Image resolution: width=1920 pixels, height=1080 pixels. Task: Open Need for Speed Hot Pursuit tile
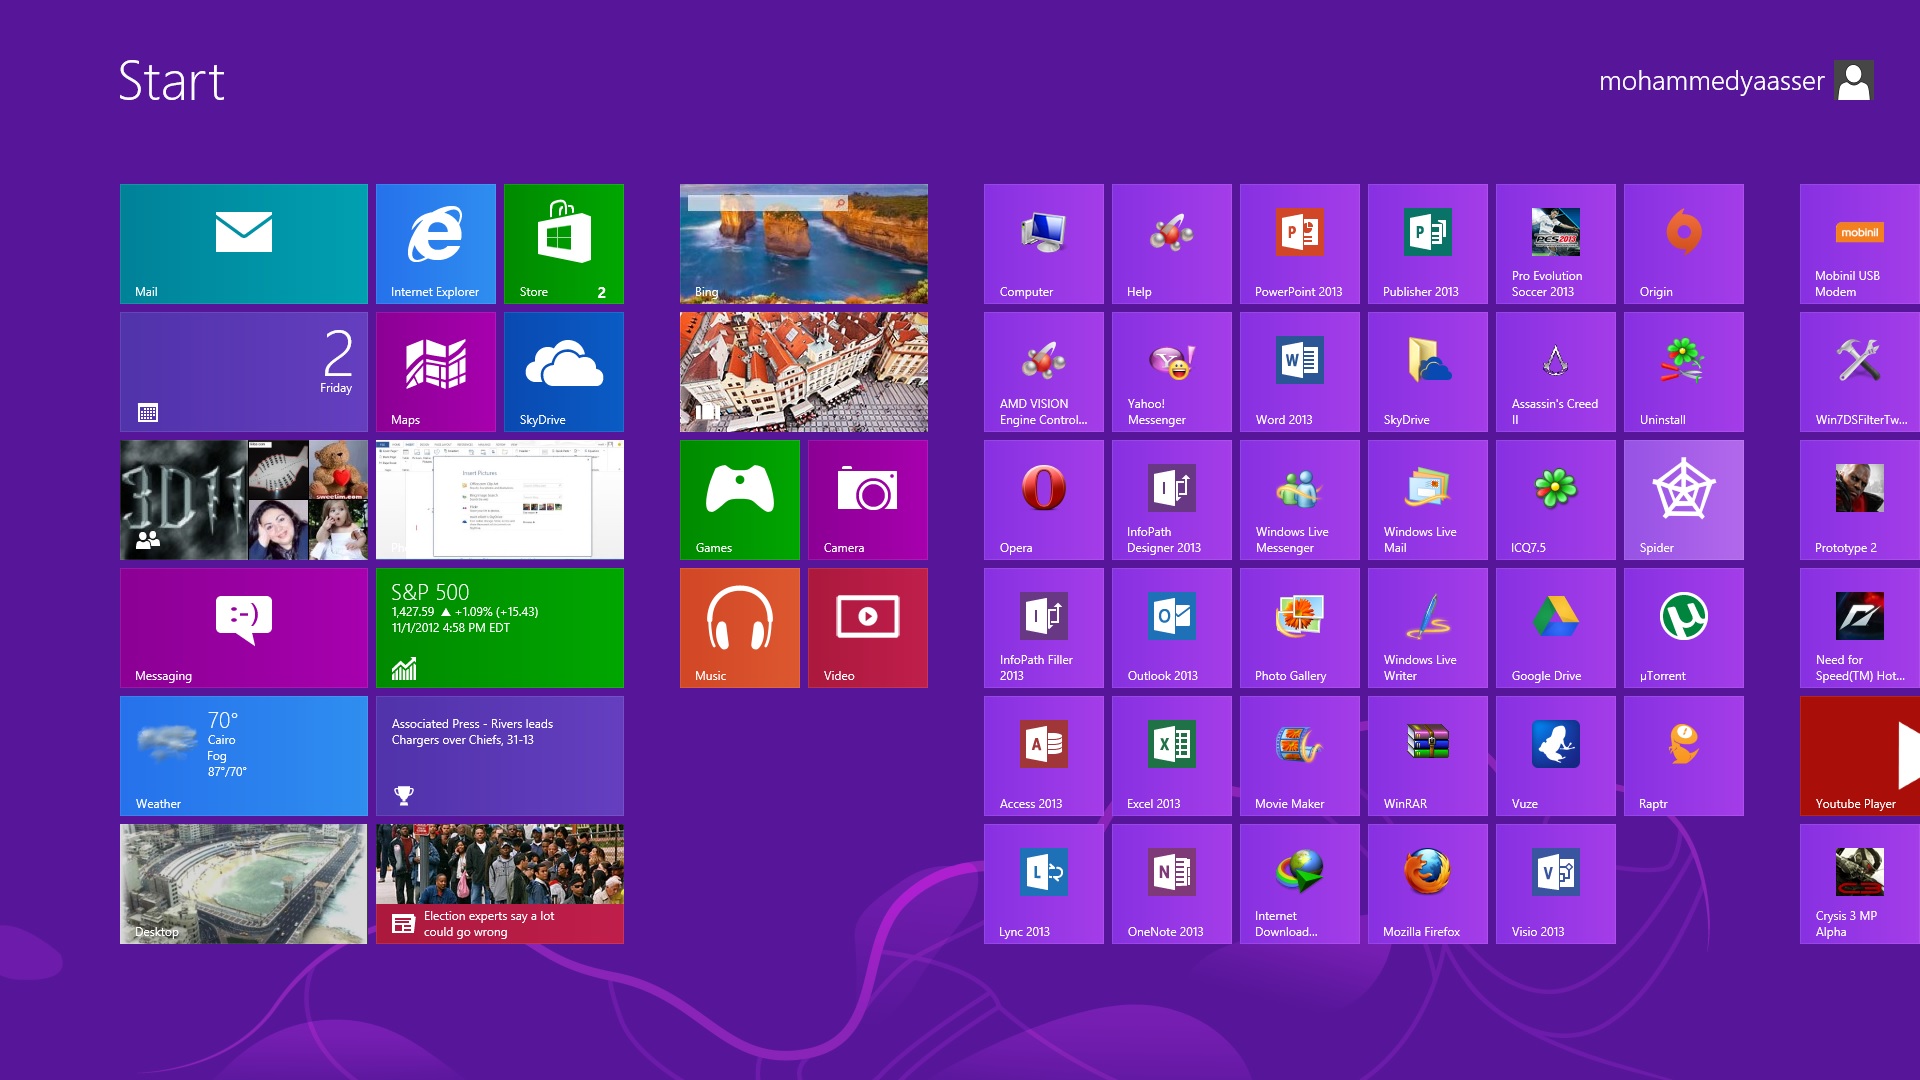pyautogui.click(x=1860, y=628)
